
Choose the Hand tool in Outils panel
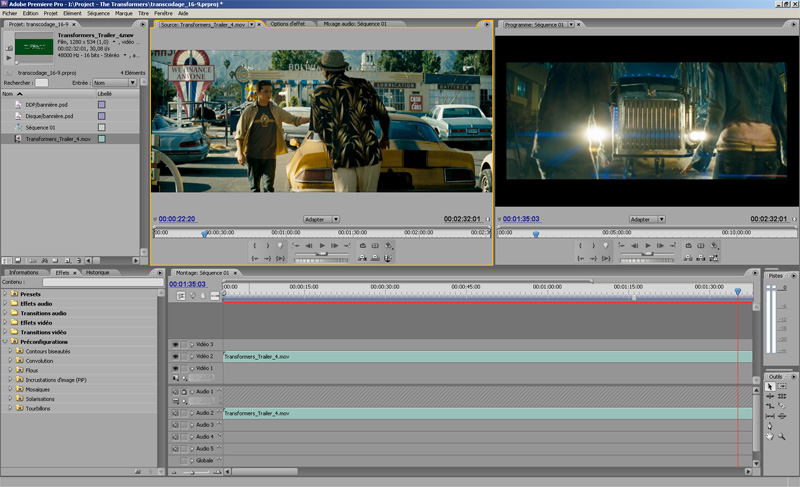click(770, 436)
